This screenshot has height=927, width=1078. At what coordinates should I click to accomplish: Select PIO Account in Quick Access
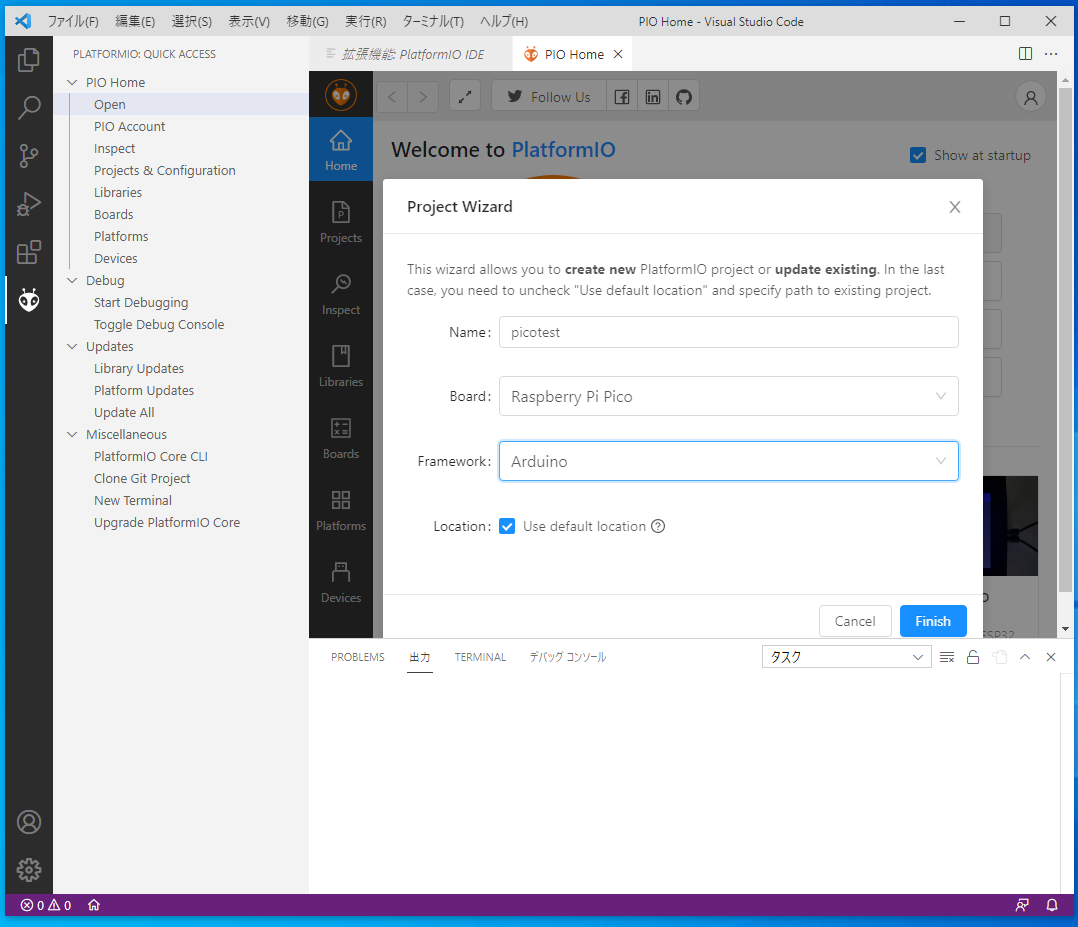(x=129, y=127)
